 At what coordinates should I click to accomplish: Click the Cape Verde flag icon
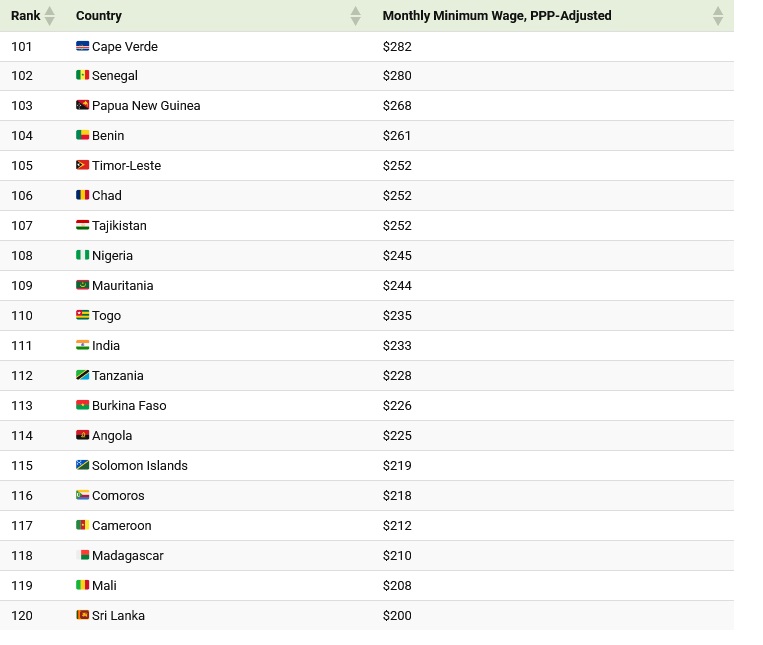pyautogui.click(x=82, y=46)
